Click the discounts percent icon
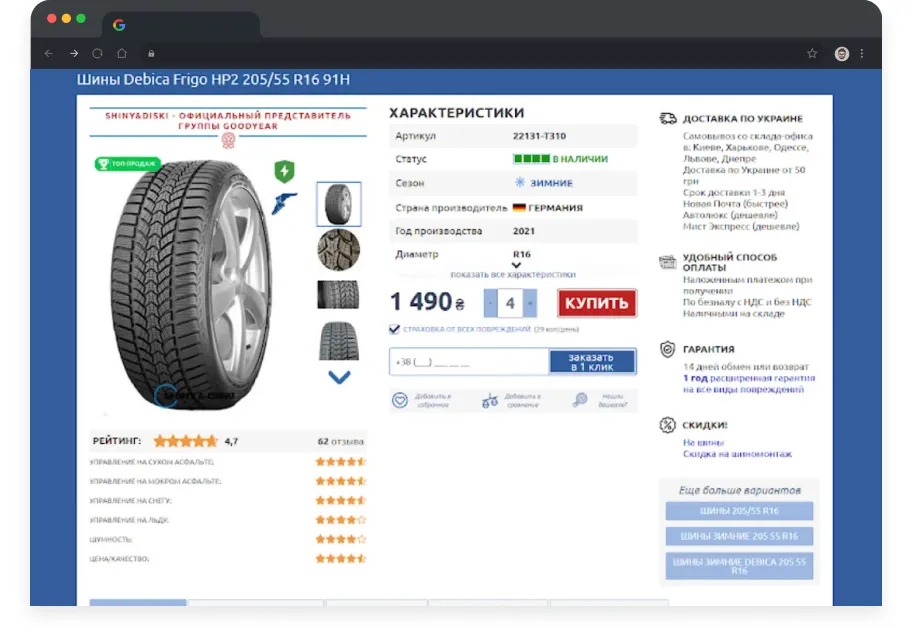 pyautogui.click(x=667, y=425)
